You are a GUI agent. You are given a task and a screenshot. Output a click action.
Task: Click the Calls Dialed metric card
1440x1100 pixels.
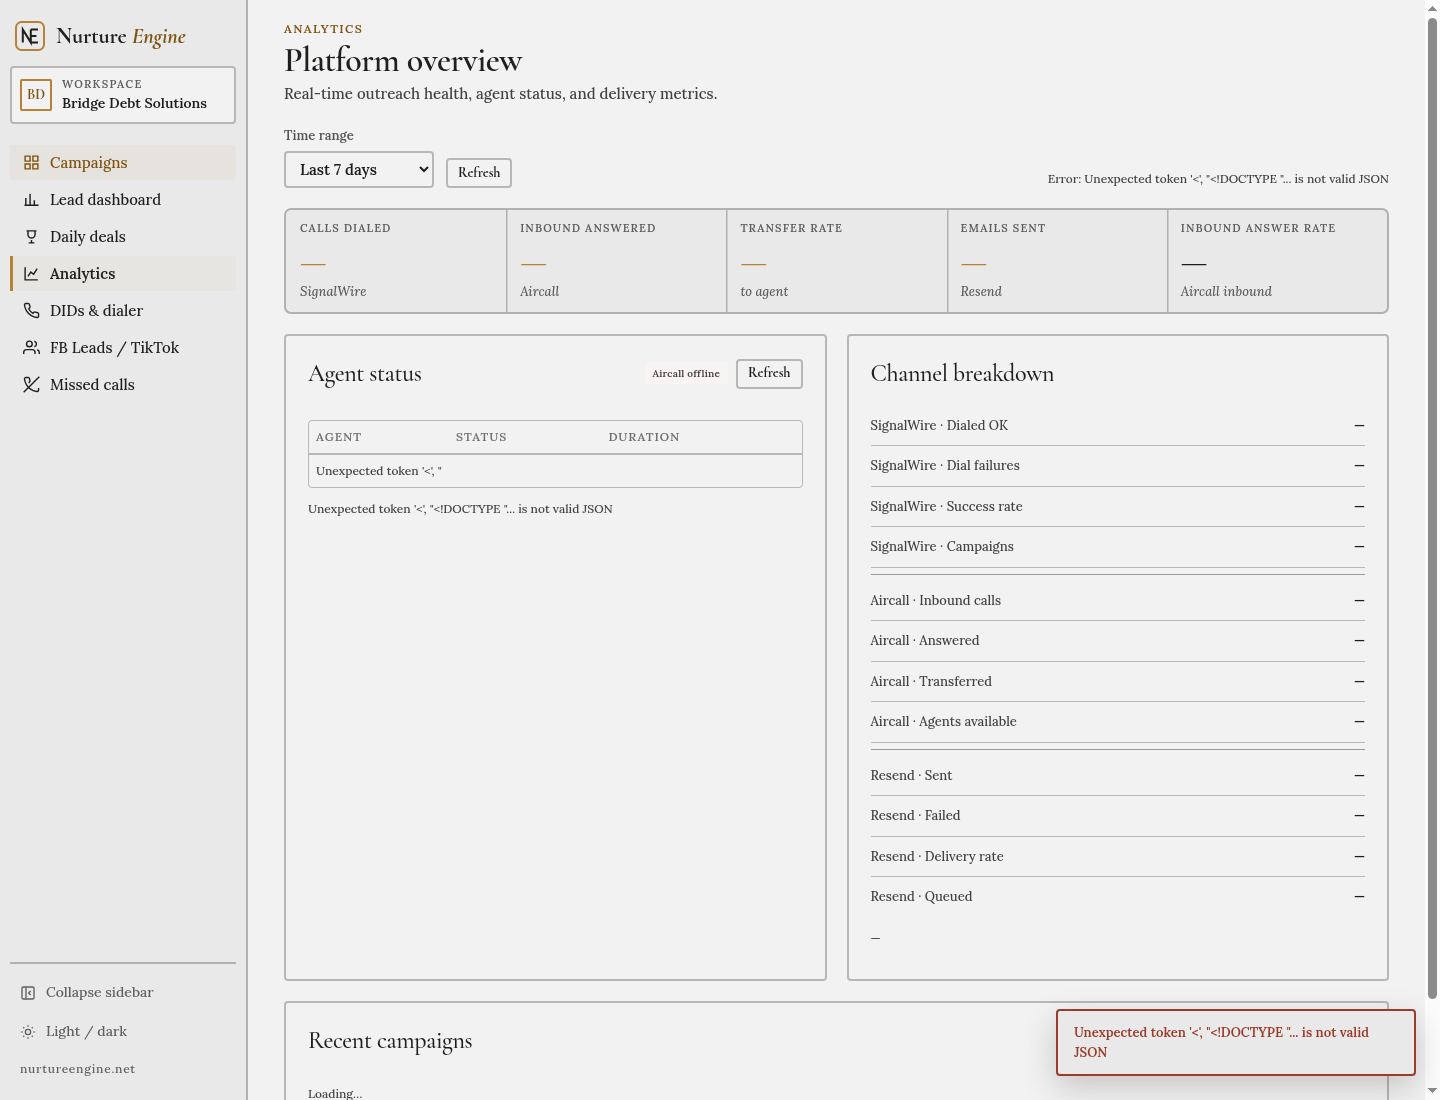click(396, 261)
